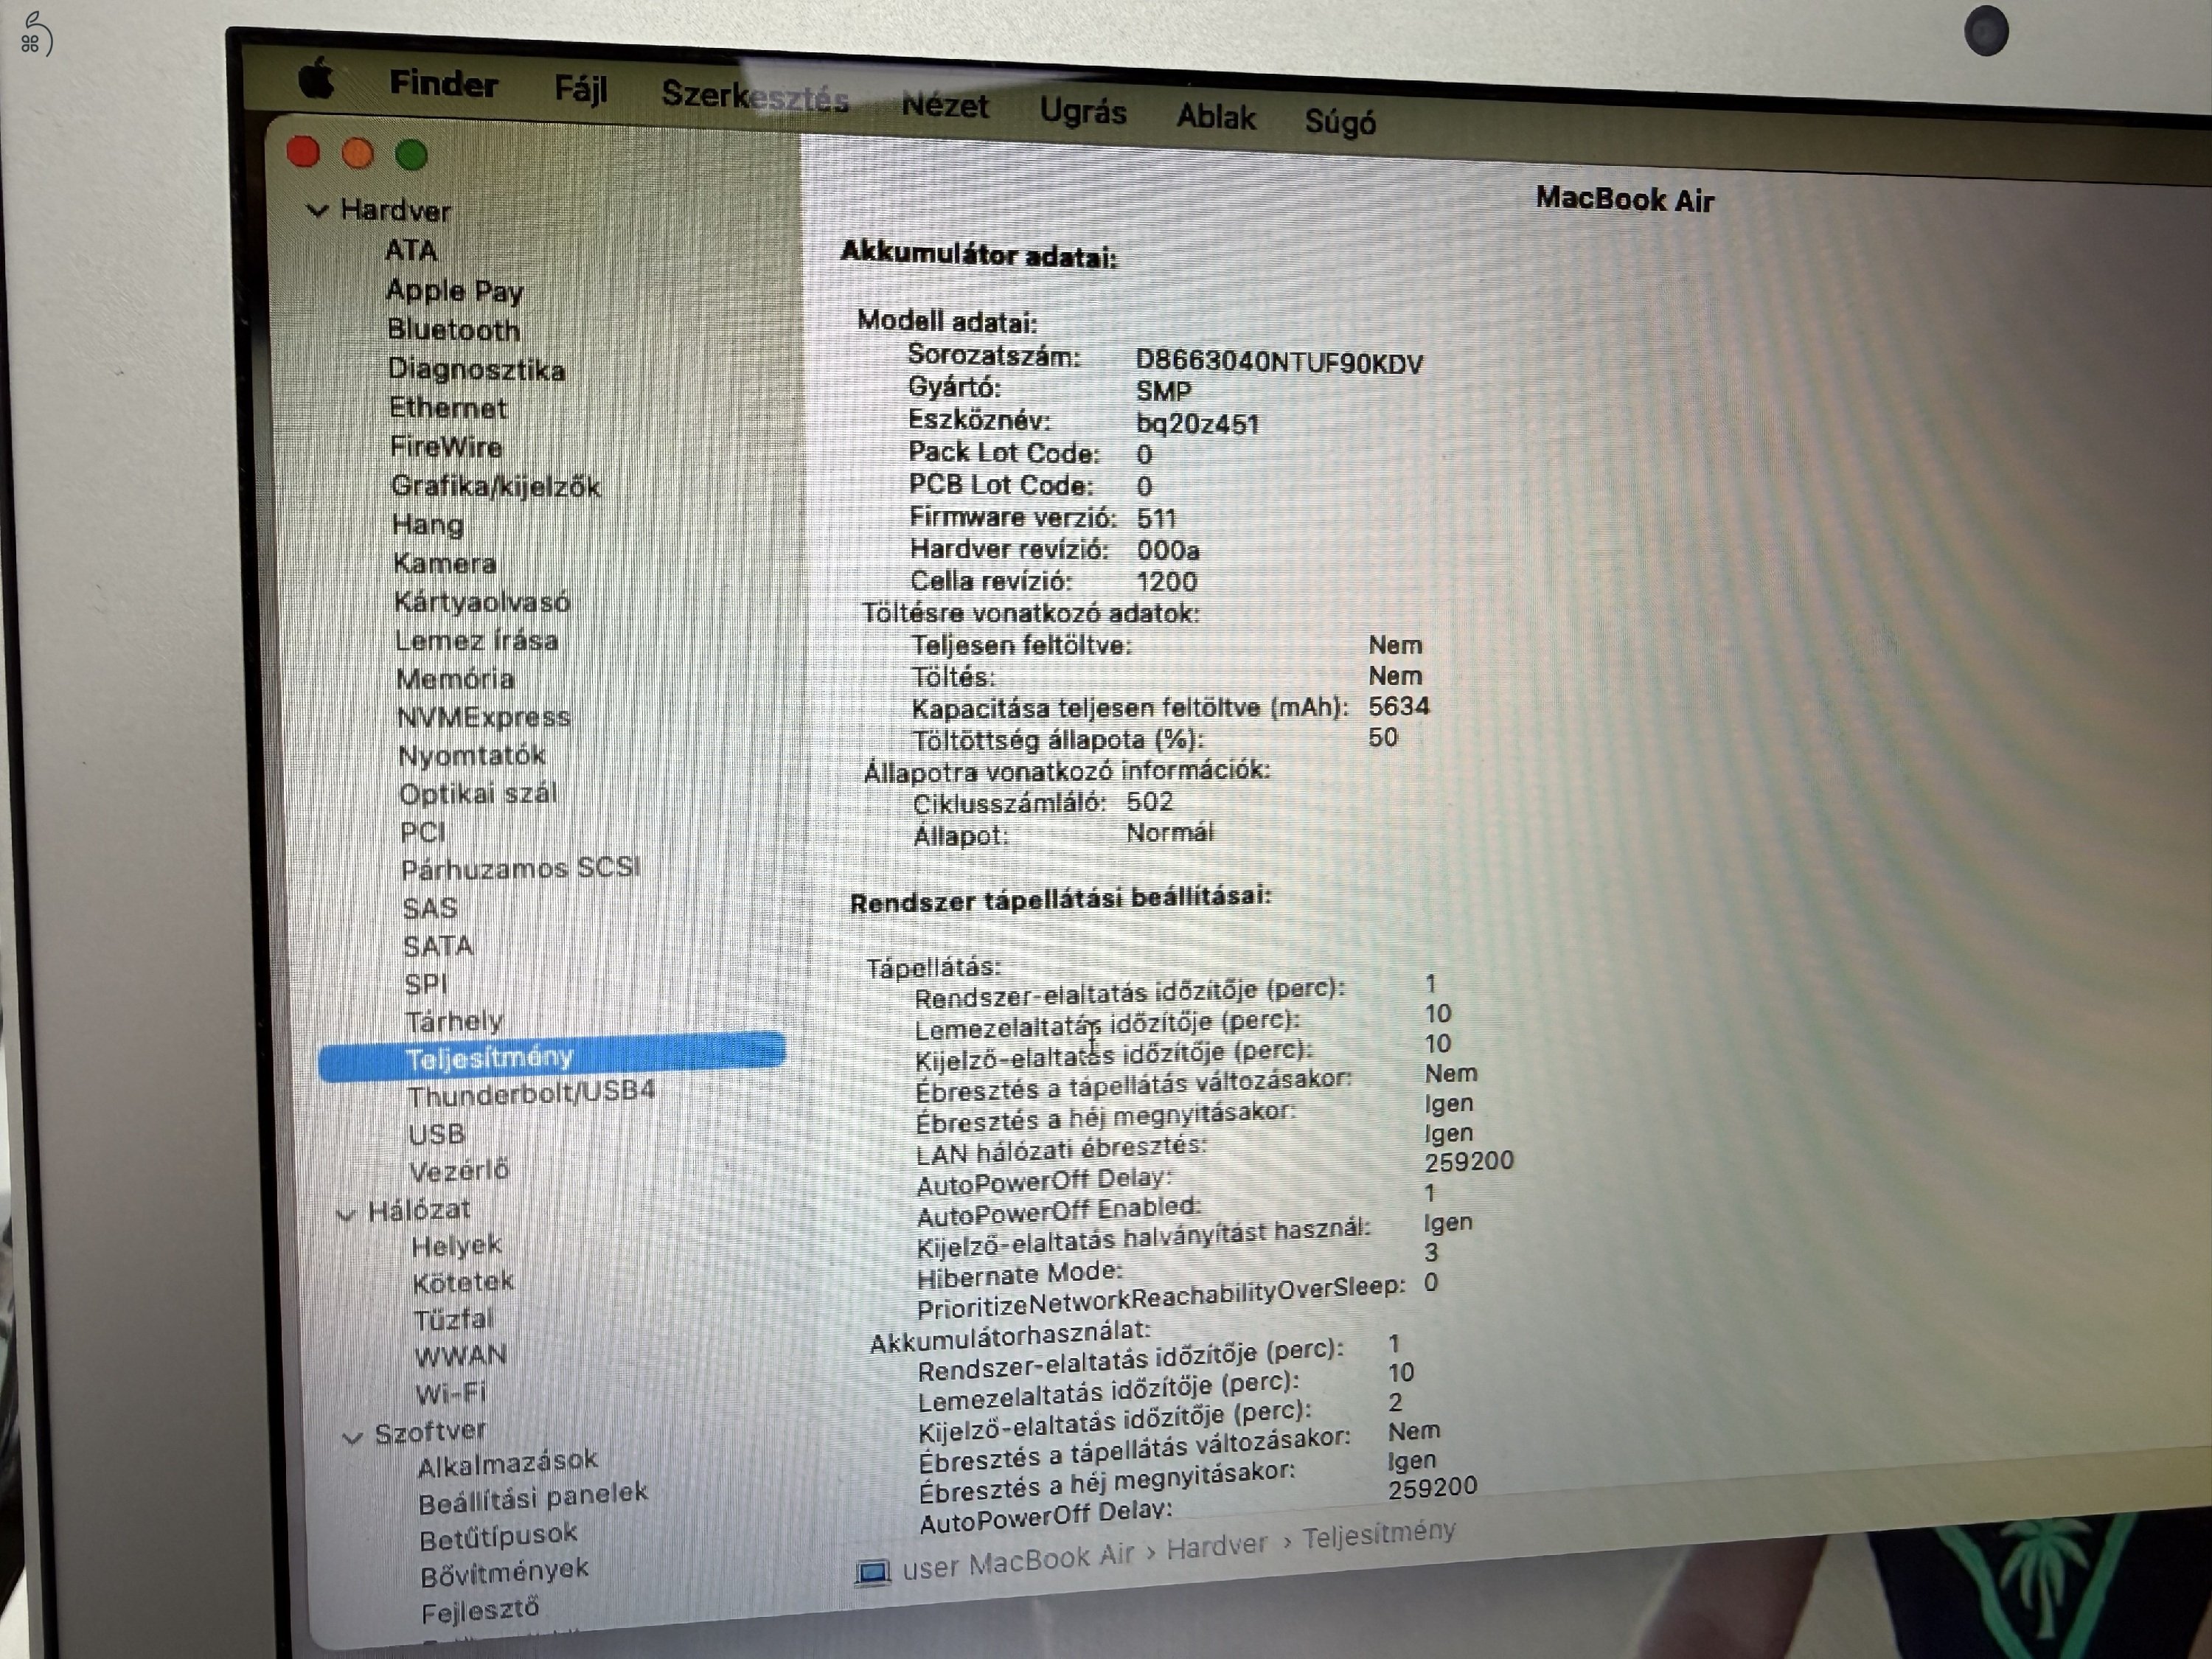Viewport: 2212px width, 1659px height.
Task: Select Betűtípusok under Szoftver
Action: 498,1537
